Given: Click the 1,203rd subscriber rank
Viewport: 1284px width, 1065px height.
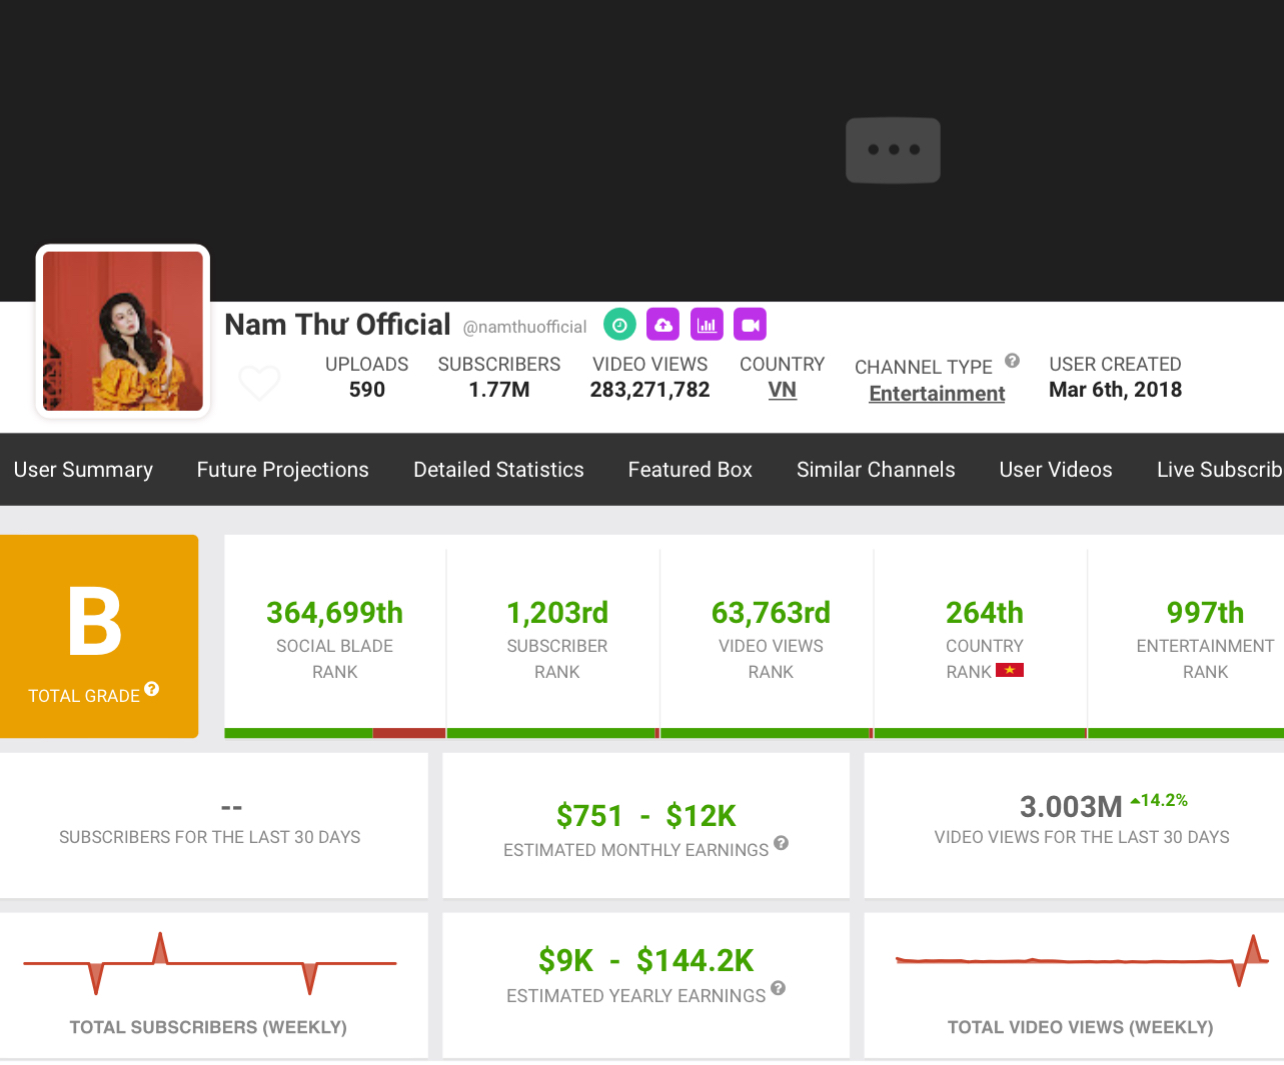Looking at the screenshot, I should pos(557,612).
